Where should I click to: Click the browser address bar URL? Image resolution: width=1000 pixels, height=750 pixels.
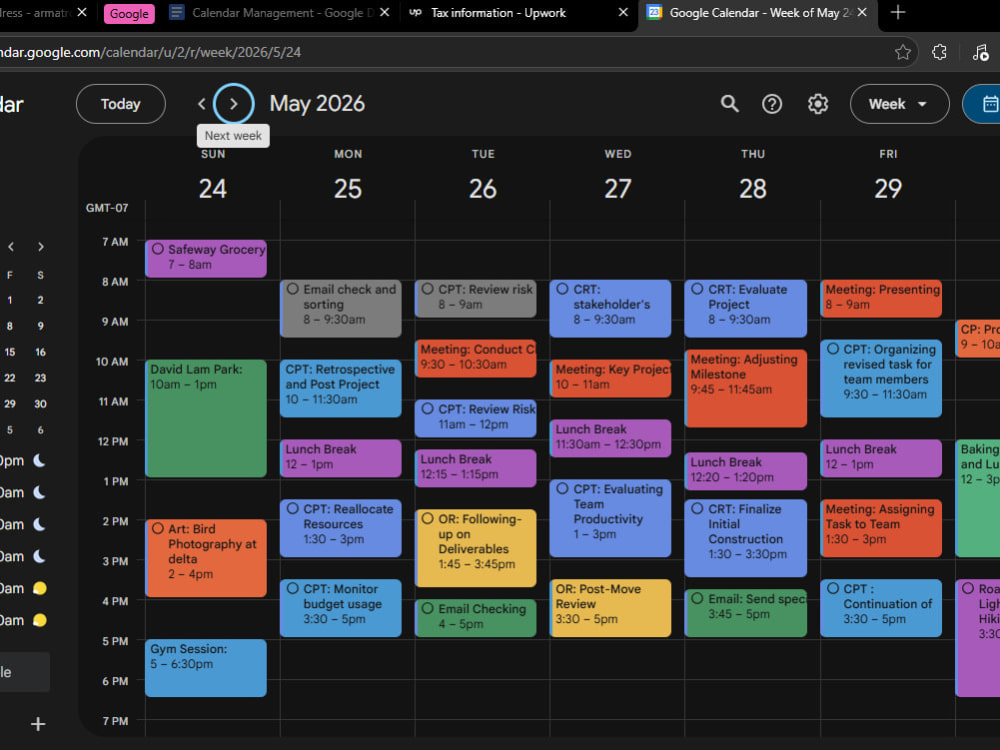tap(151, 52)
